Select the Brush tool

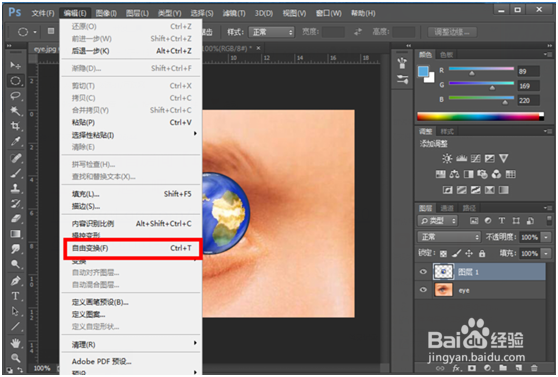coord(15,173)
